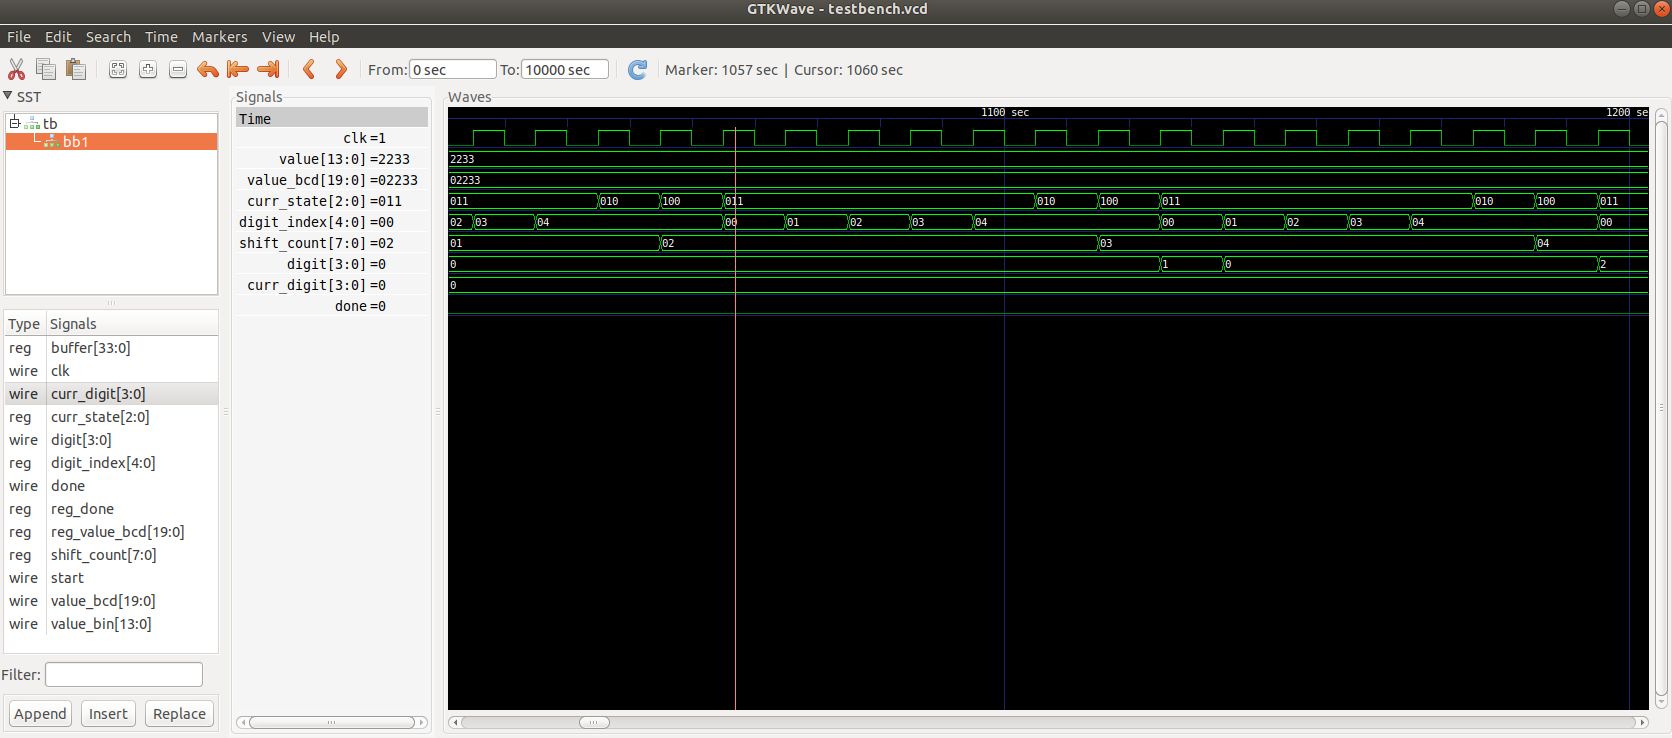Select reg_done in signal list
Screen dimensions: 1672x738
pos(111,509)
